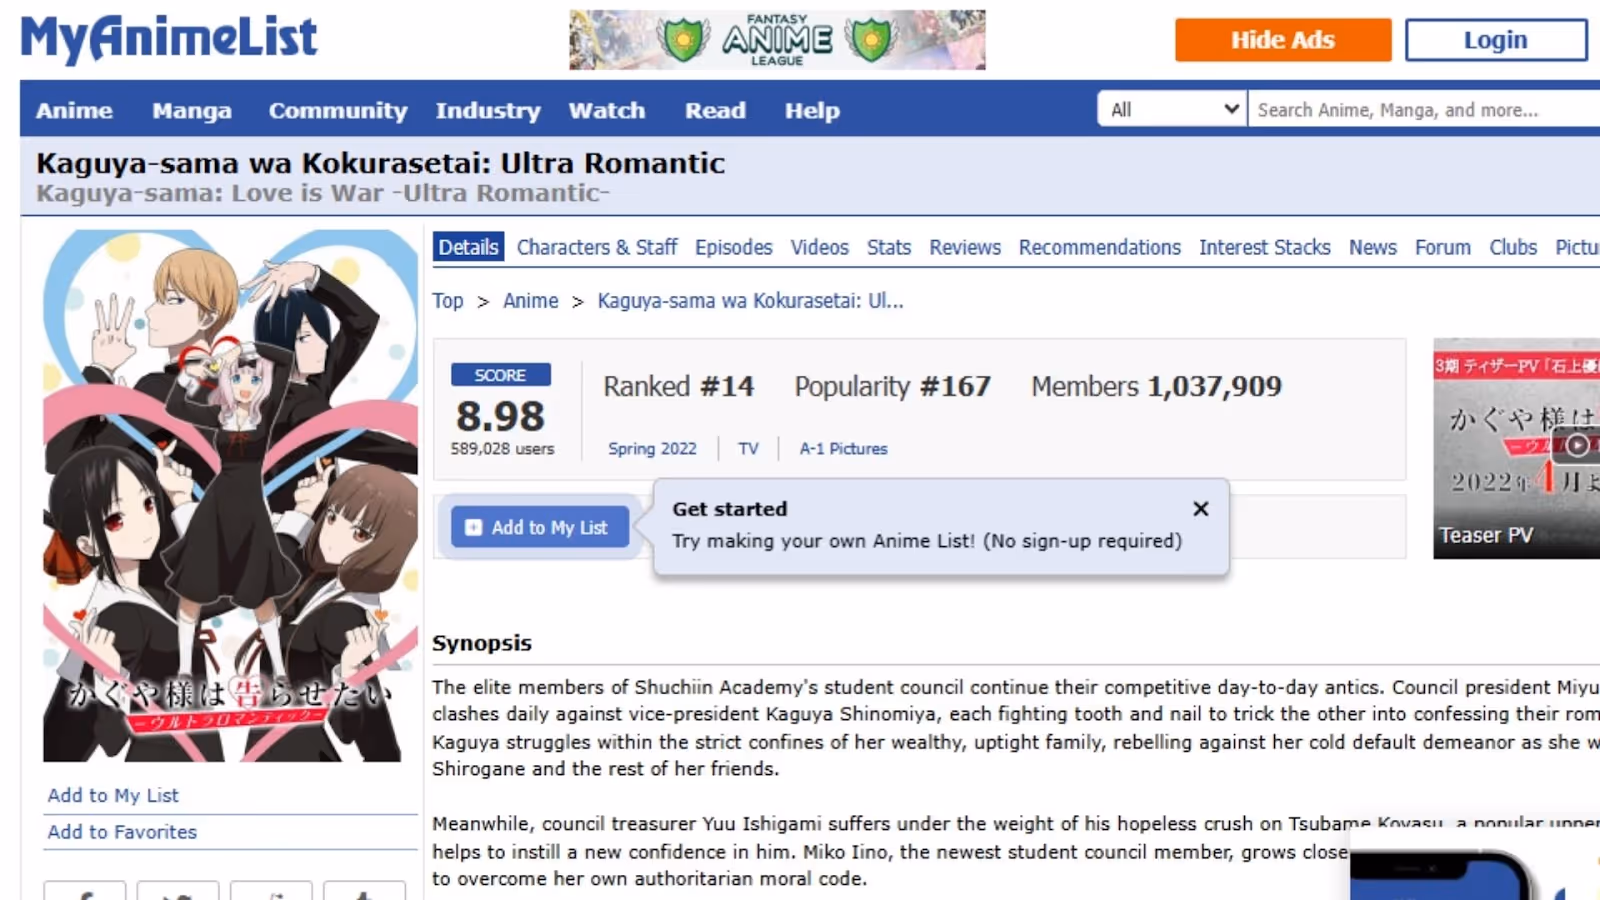Open the Reviews tab
The image size is (1600, 900).
(965, 247)
